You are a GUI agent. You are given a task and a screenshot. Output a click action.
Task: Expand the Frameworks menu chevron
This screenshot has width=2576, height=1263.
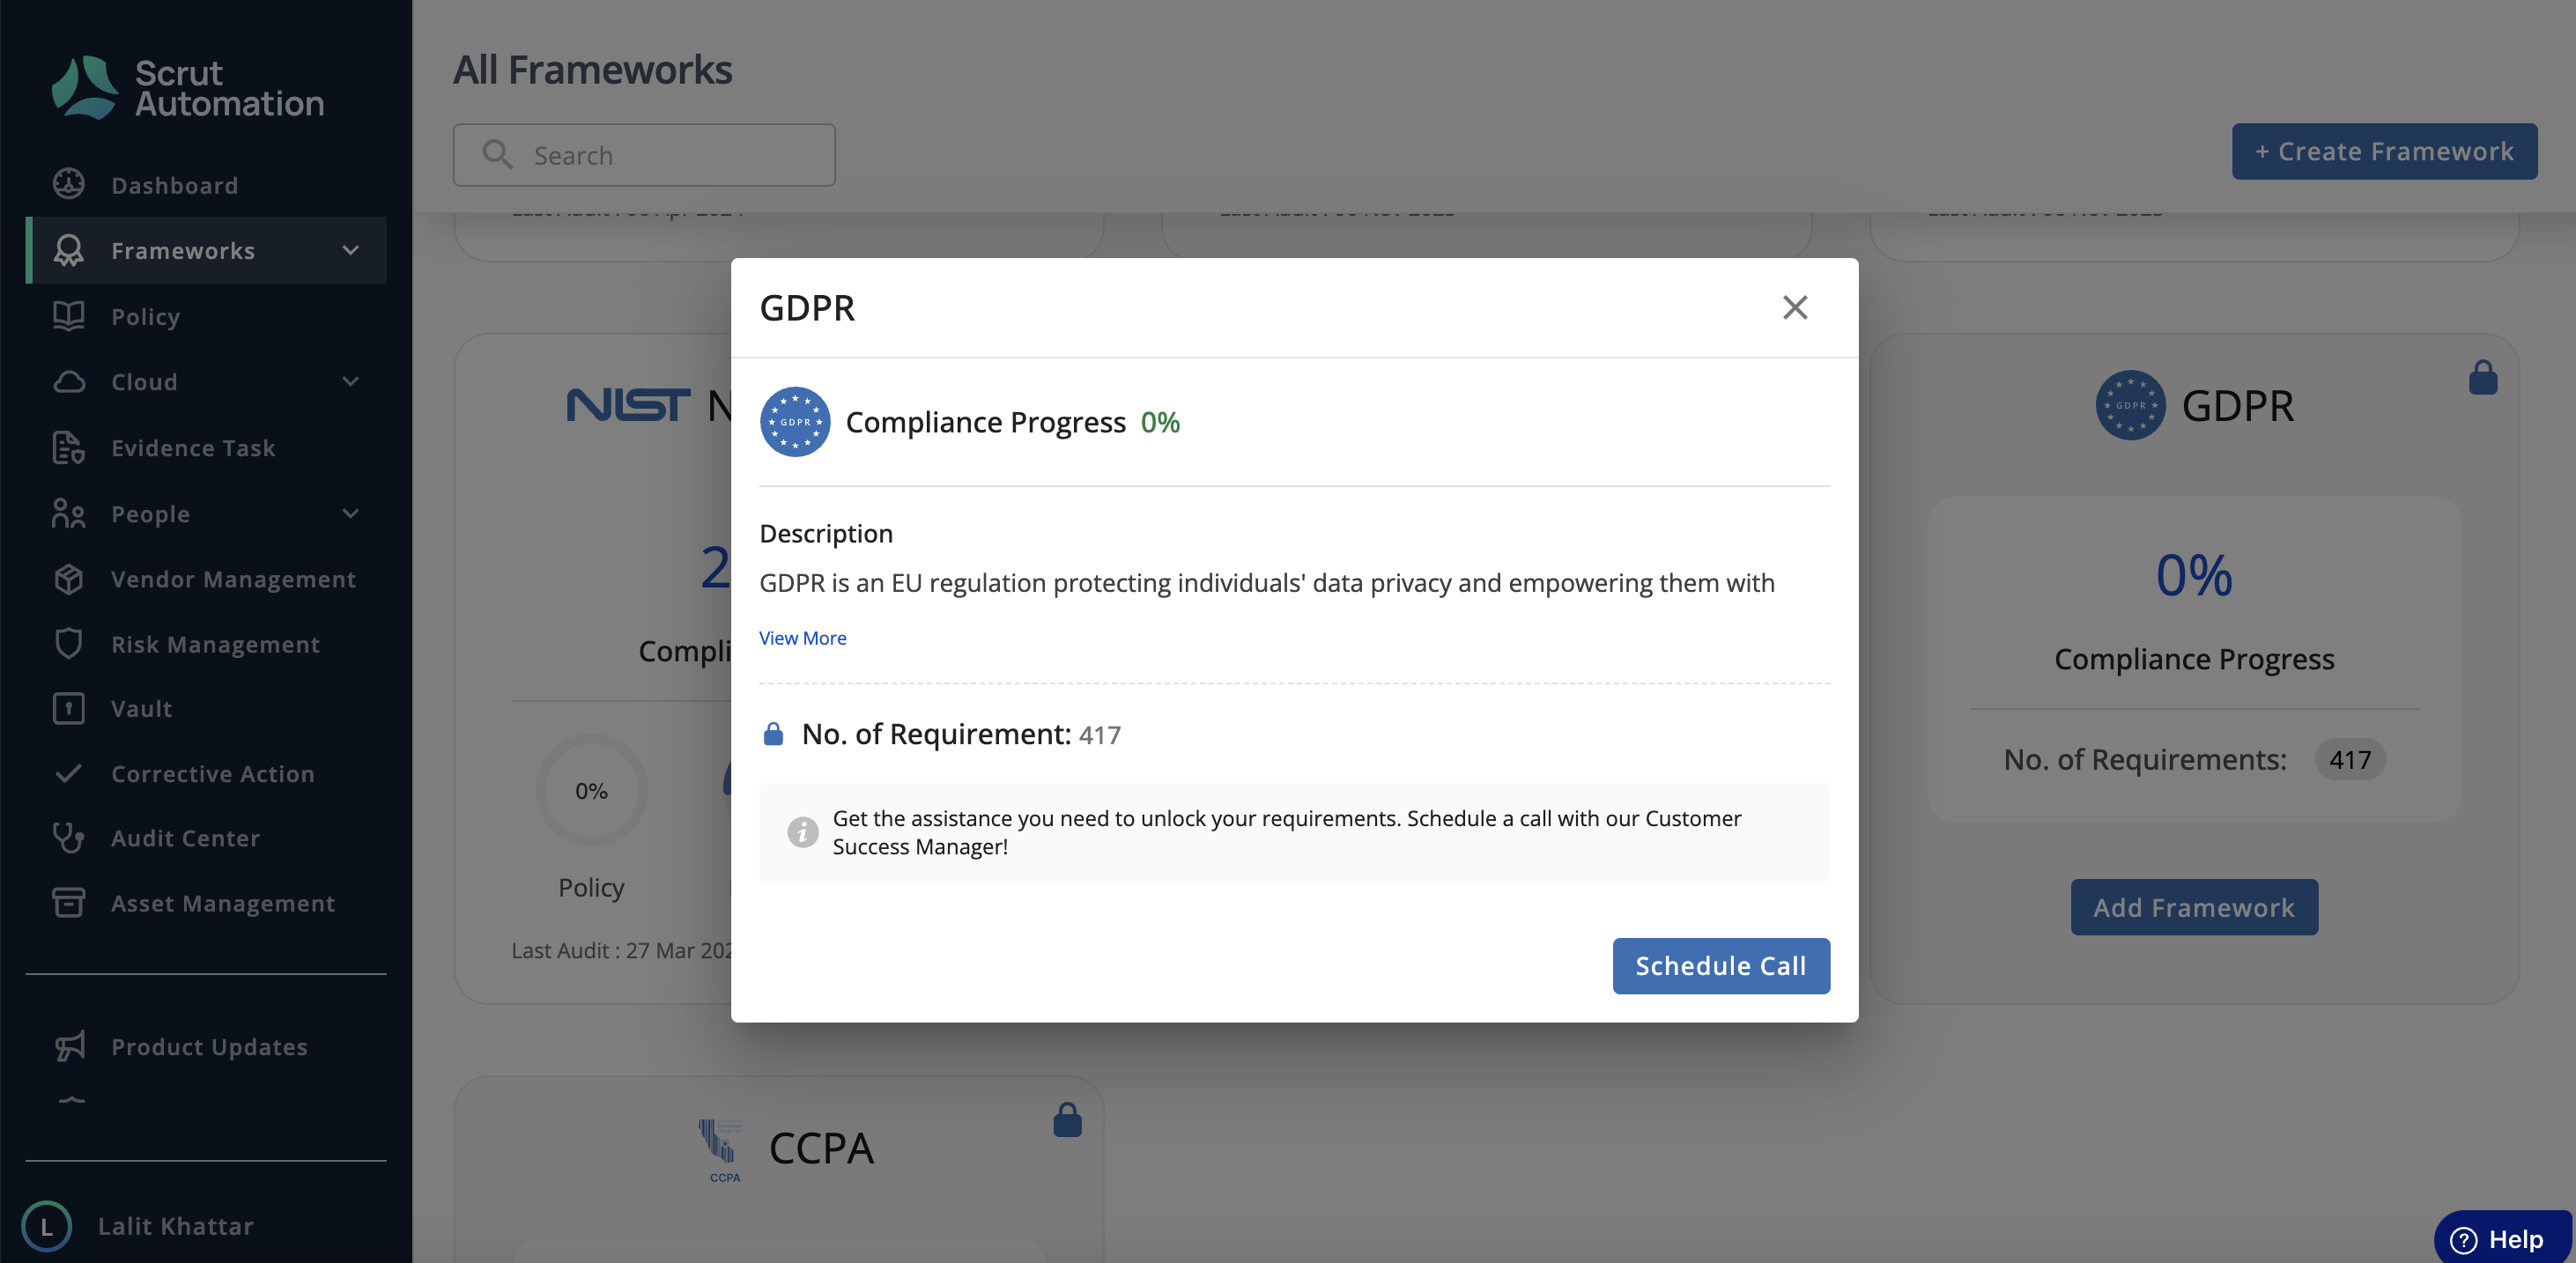(350, 250)
